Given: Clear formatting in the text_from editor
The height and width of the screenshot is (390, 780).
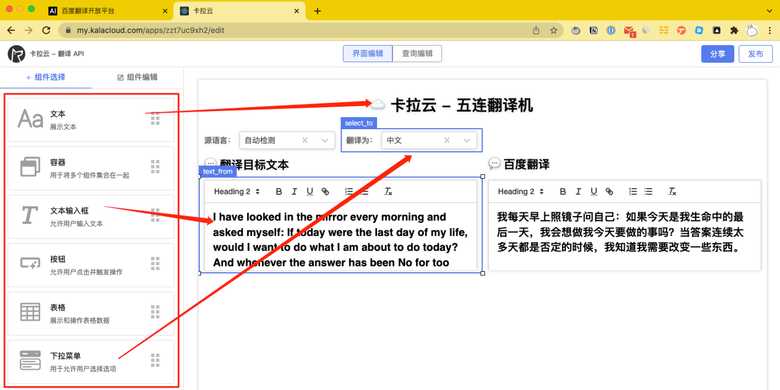Looking at the screenshot, I should pyautogui.click(x=389, y=192).
